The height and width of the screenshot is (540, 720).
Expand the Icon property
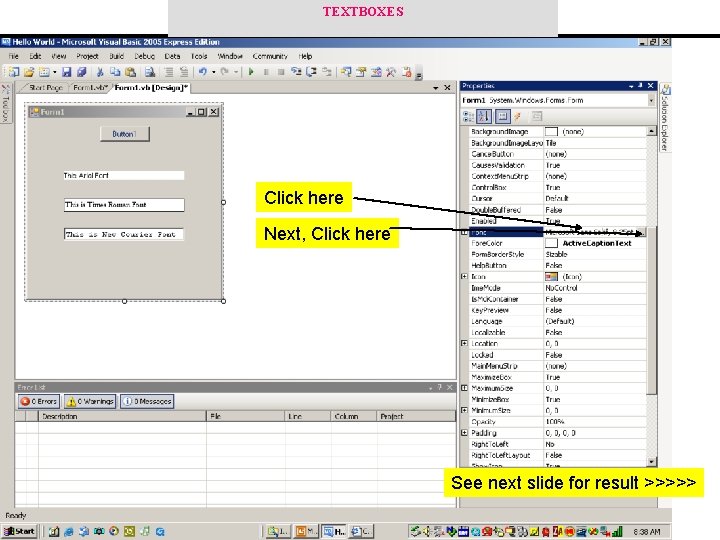464,276
